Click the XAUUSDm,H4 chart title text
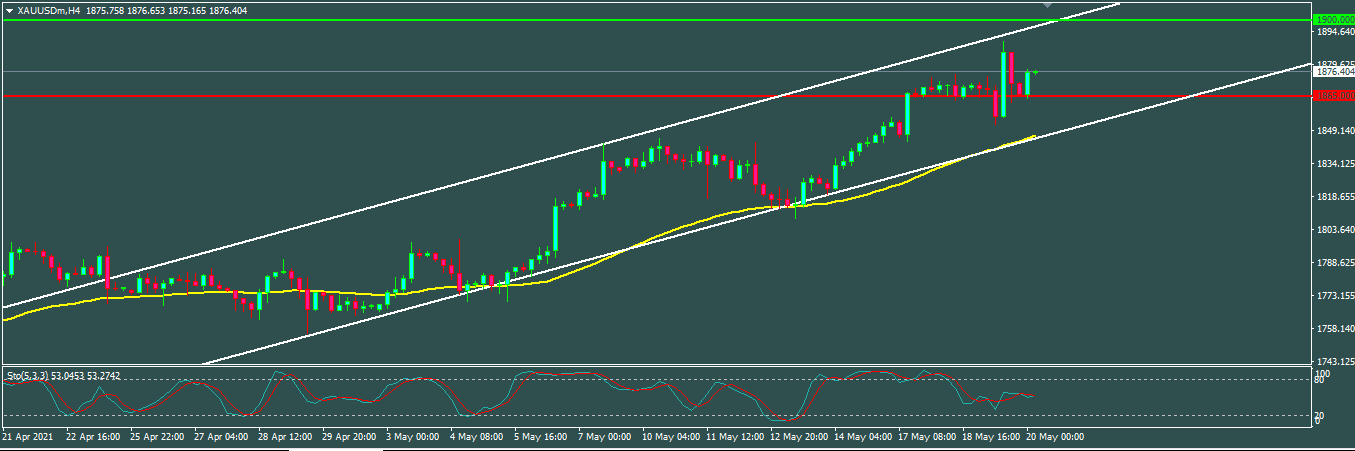The height and width of the screenshot is (451, 1355). coord(48,10)
